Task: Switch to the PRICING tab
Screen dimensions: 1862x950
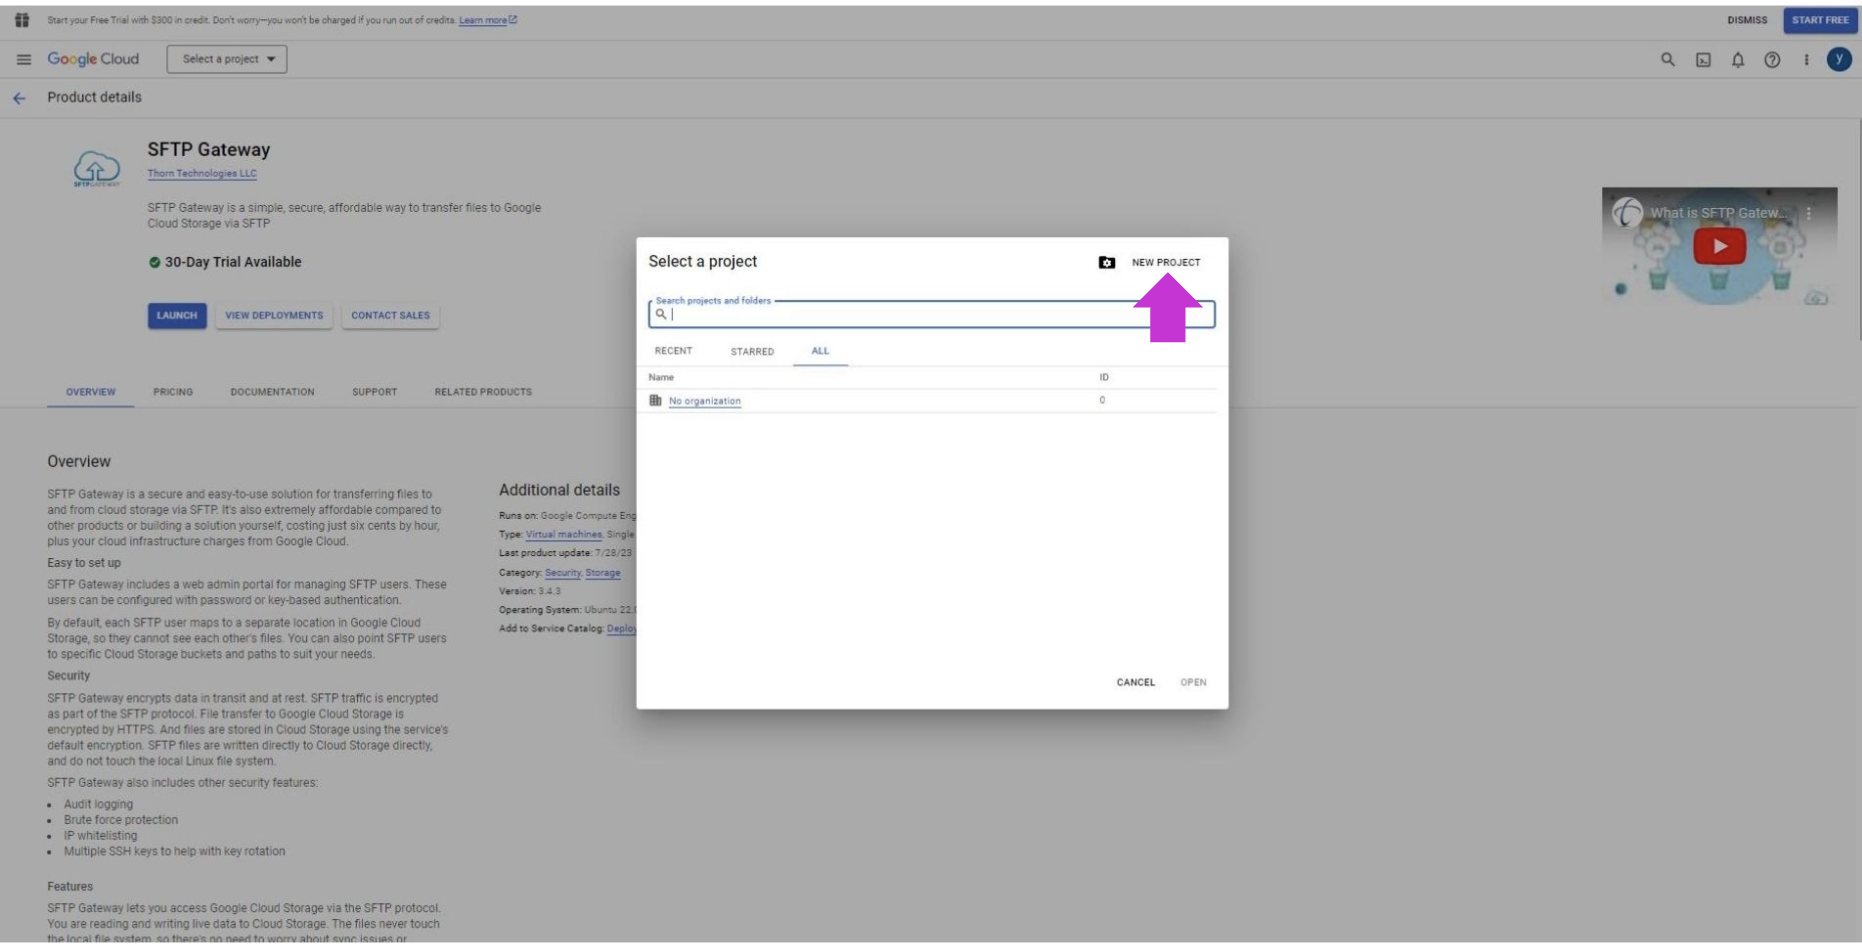Action: [x=173, y=392]
